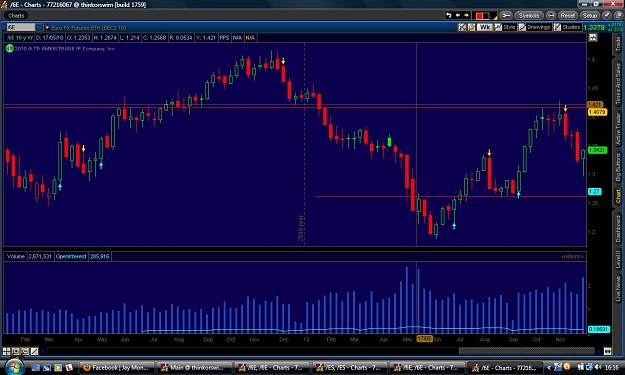Click the second bottom-left chart tool icon

[x=16, y=351]
